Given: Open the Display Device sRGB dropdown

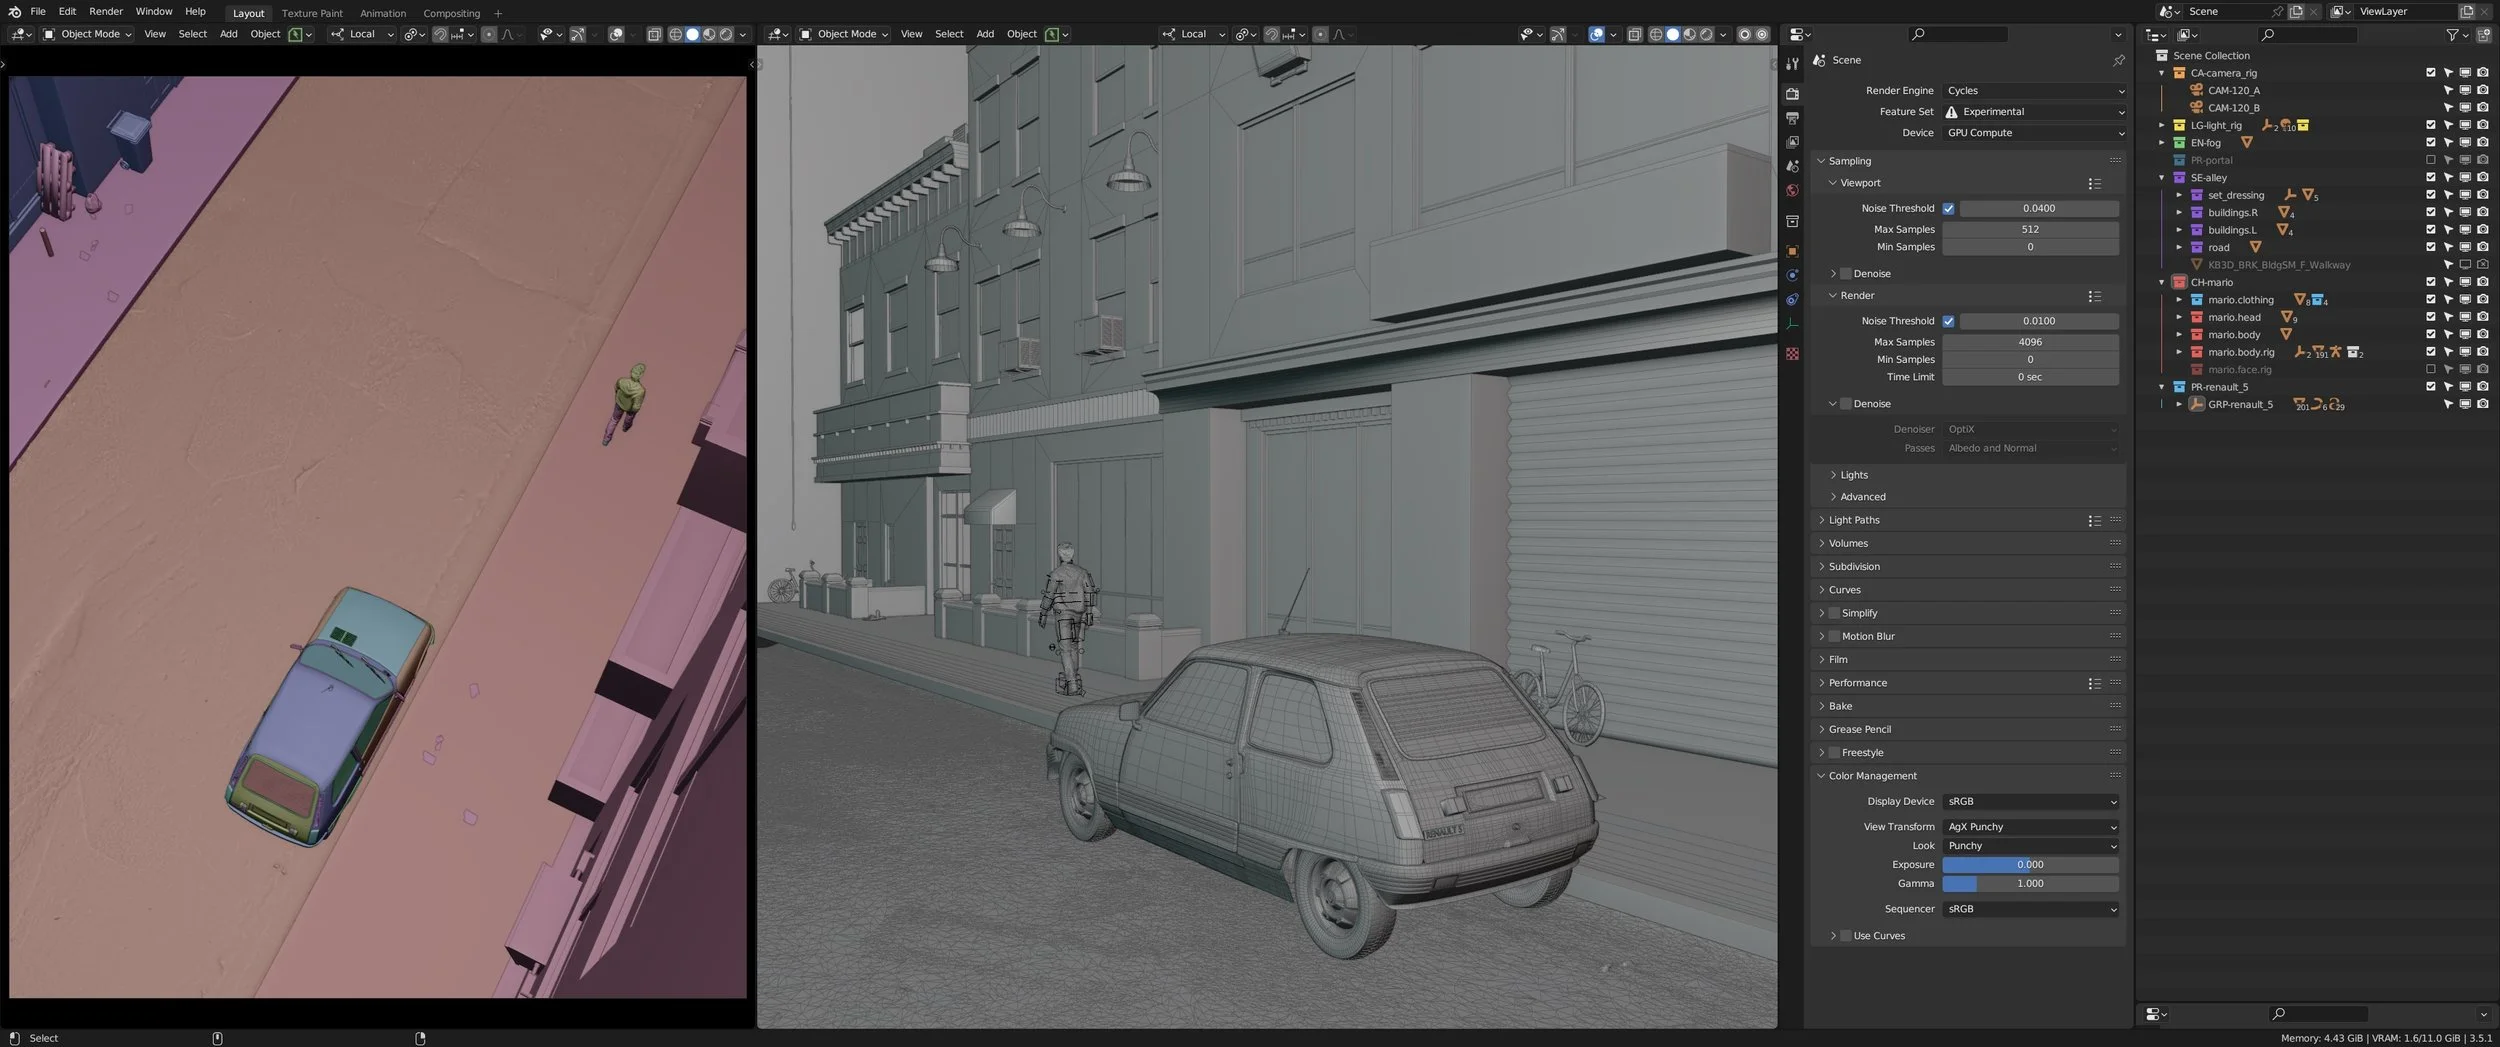Looking at the screenshot, I should (2030, 802).
